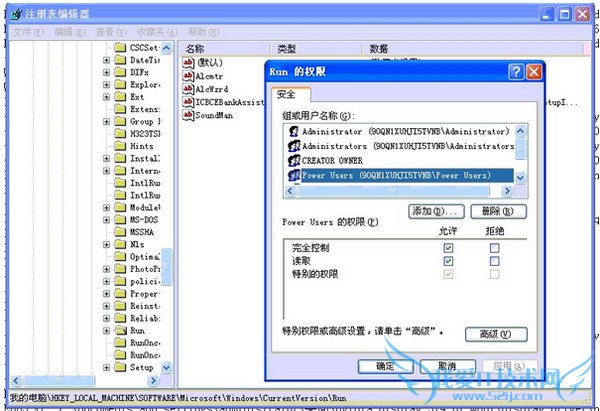Click the Administrator user icon in permissions list
Image resolution: width=600 pixels, height=411 pixels.
click(x=294, y=131)
